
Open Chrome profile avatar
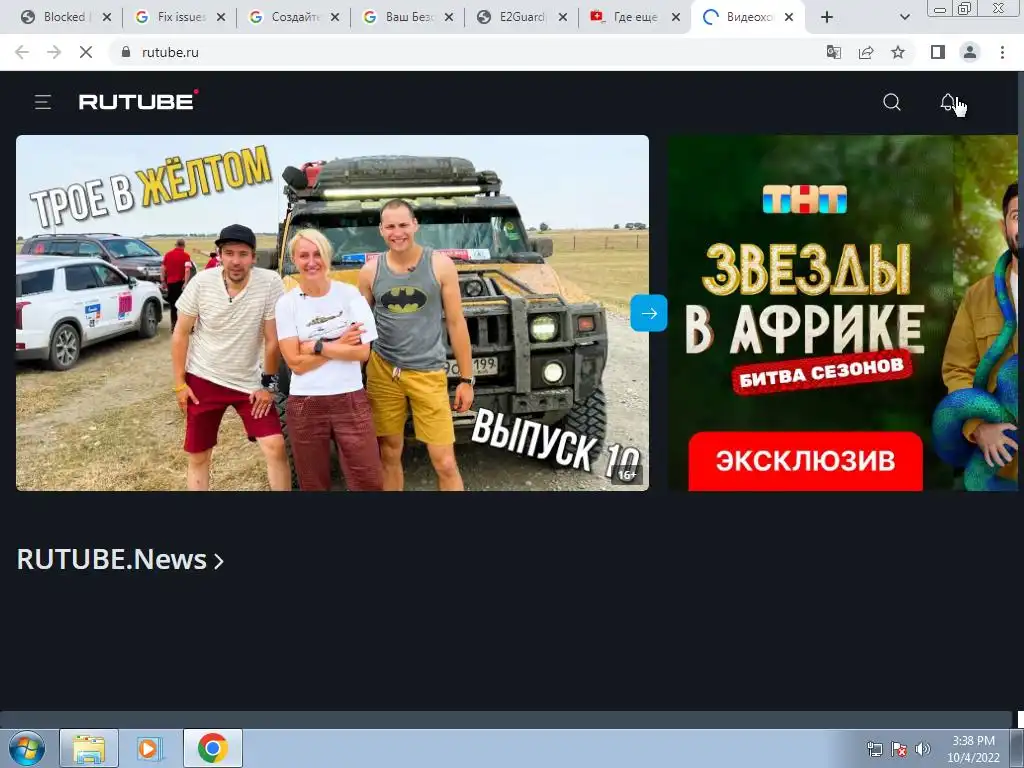[970, 52]
